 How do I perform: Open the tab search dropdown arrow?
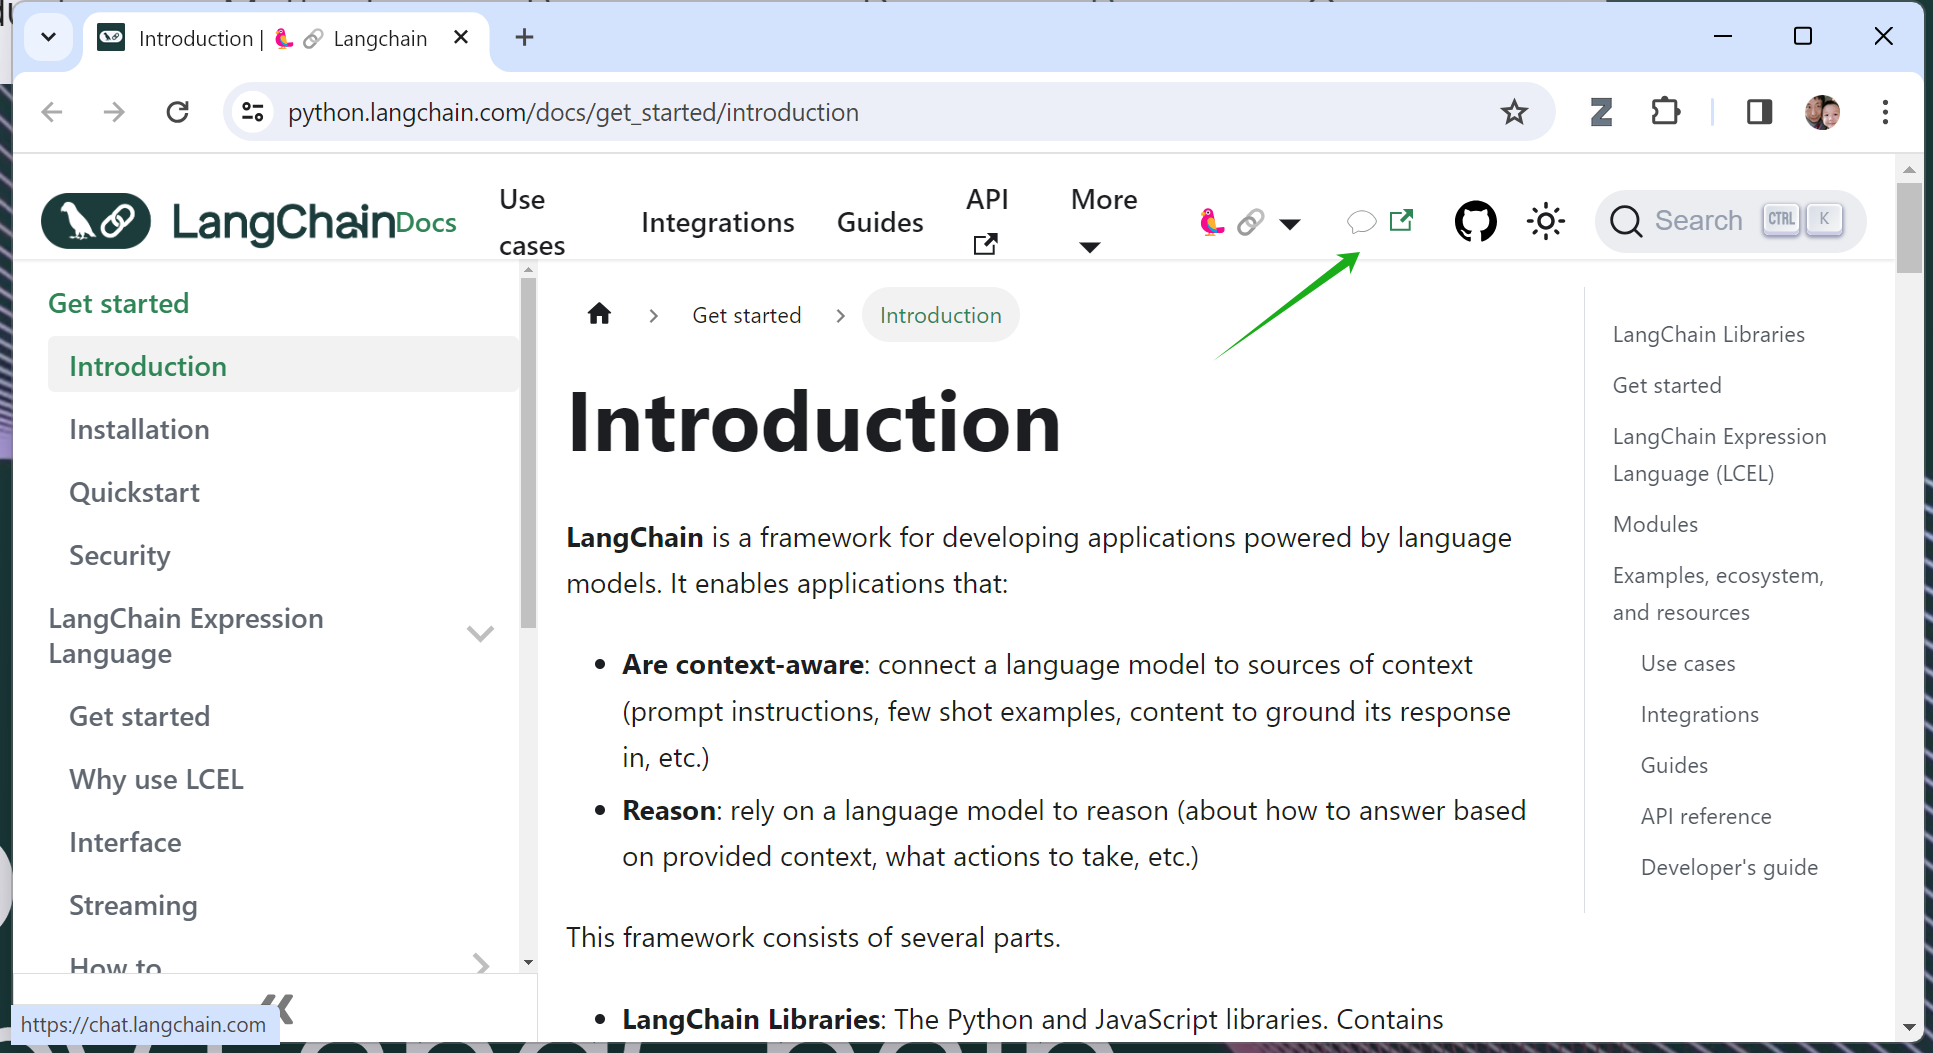pos(48,38)
